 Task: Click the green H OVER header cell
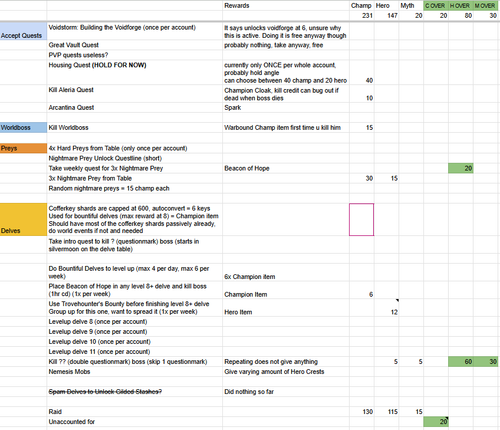pos(461,6)
